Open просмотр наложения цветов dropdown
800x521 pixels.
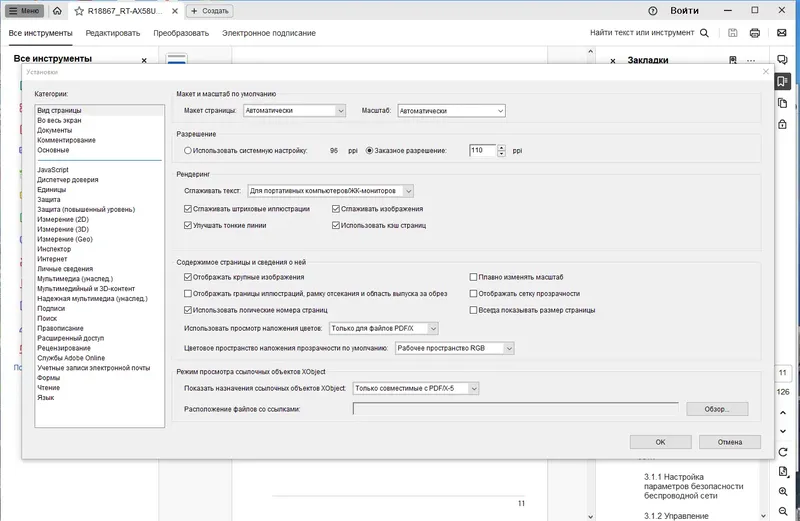point(384,329)
